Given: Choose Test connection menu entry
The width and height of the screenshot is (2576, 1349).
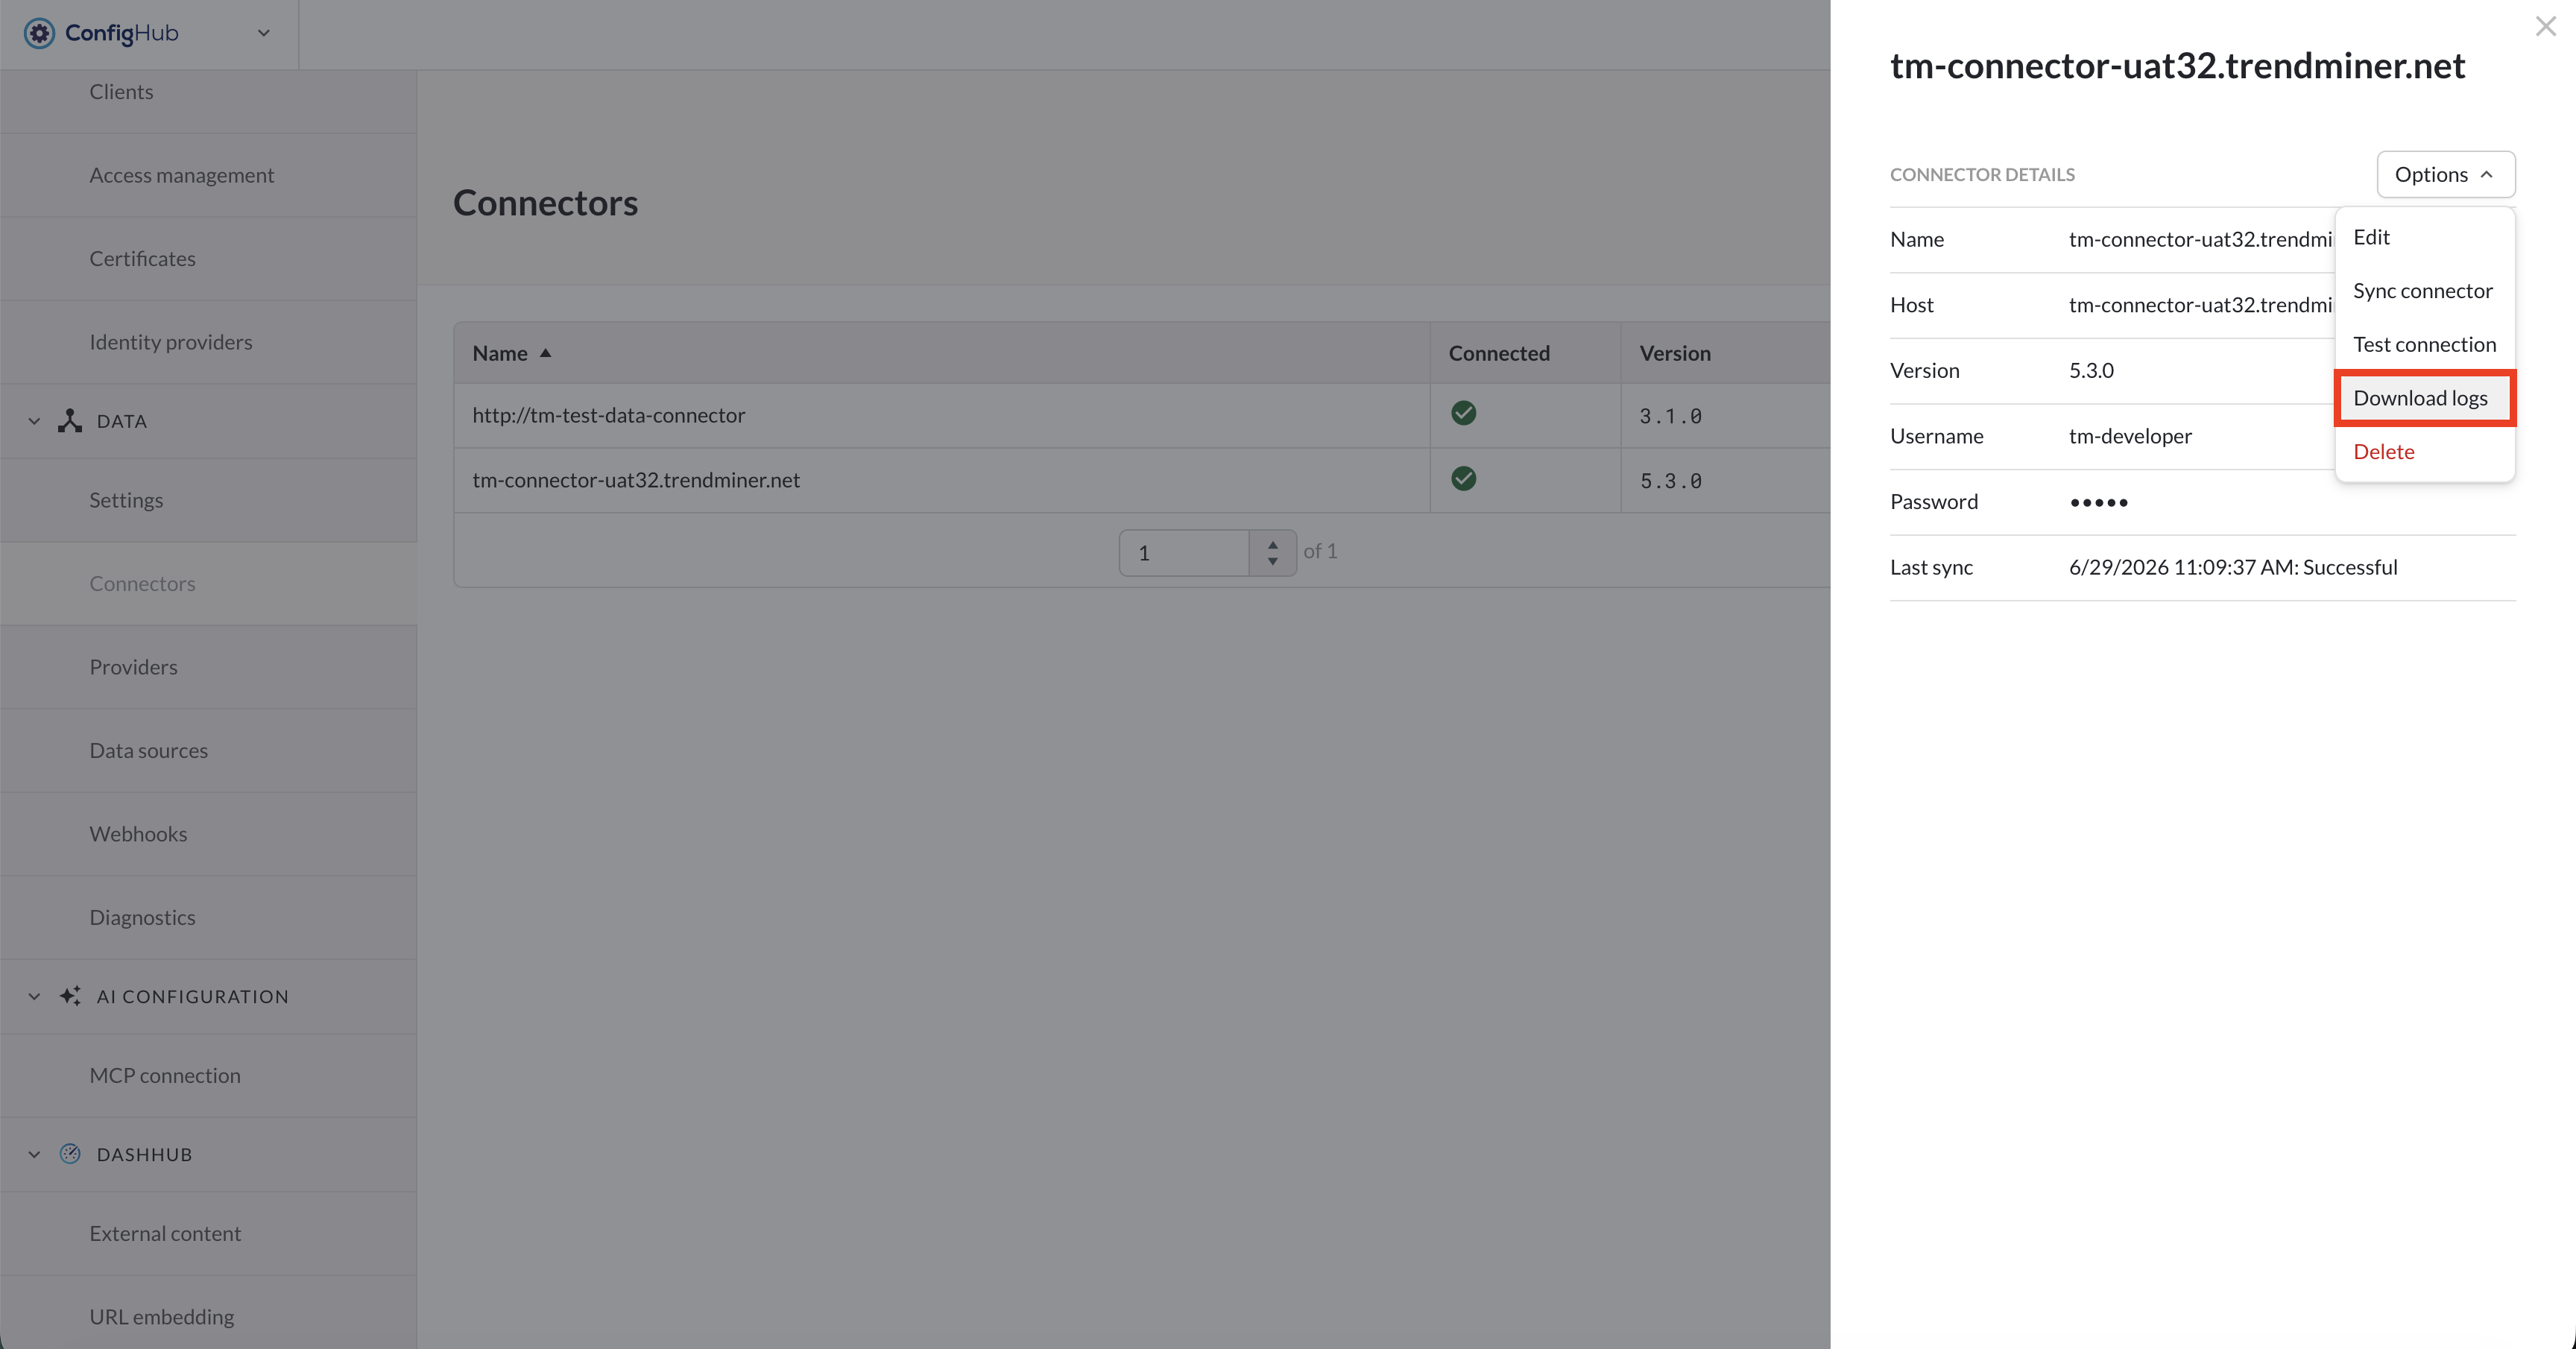Looking at the screenshot, I should tap(2424, 344).
